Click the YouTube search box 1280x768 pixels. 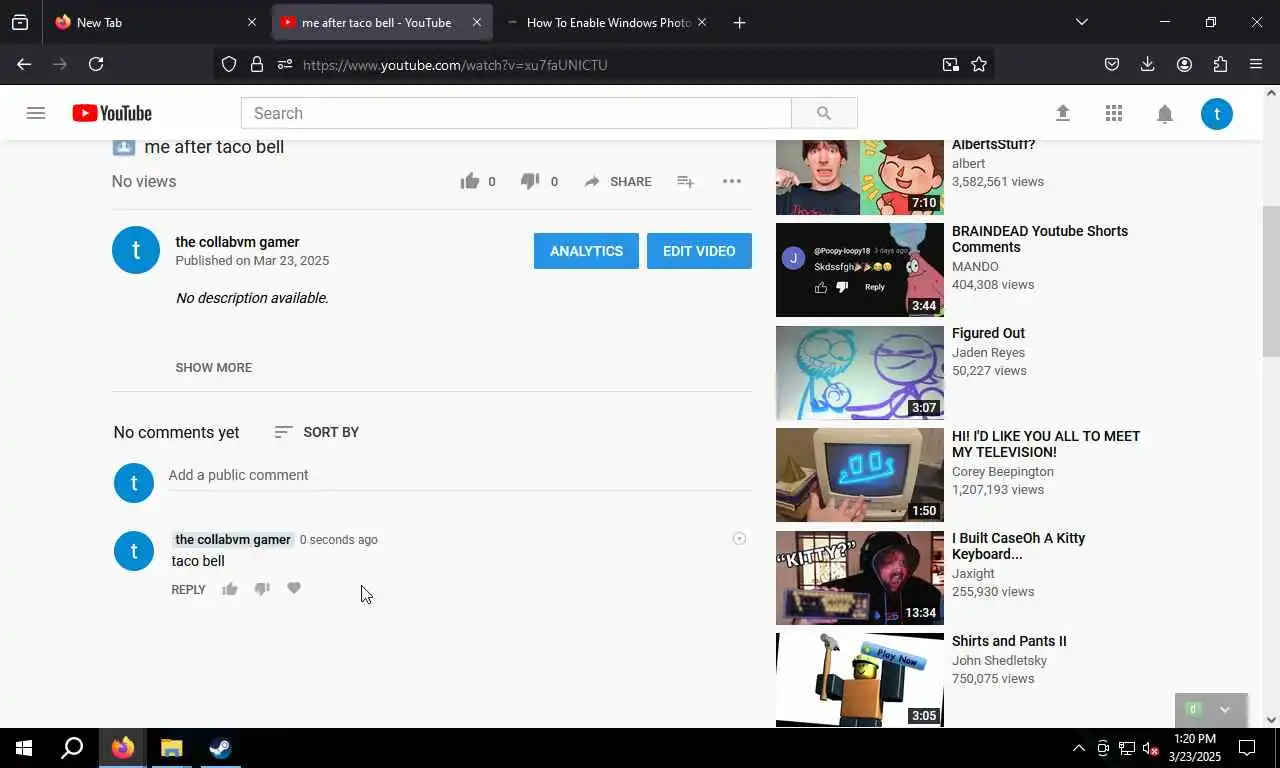516,113
